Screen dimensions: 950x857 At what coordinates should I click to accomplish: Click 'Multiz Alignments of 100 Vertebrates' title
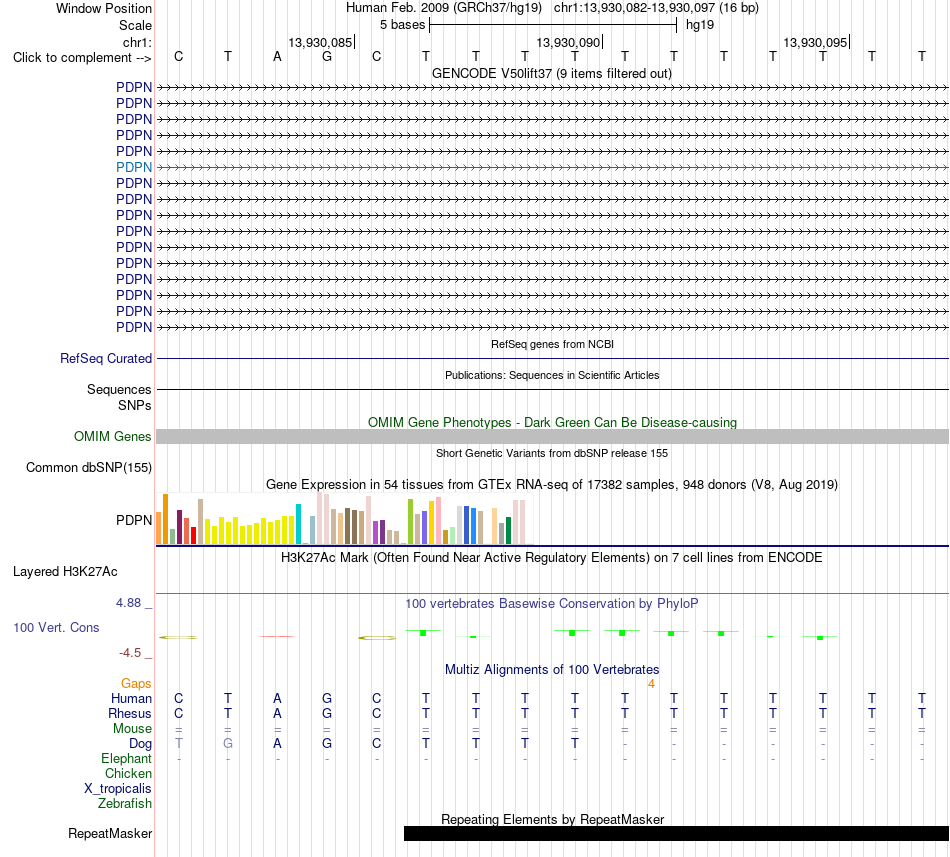pyautogui.click(x=552, y=669)
